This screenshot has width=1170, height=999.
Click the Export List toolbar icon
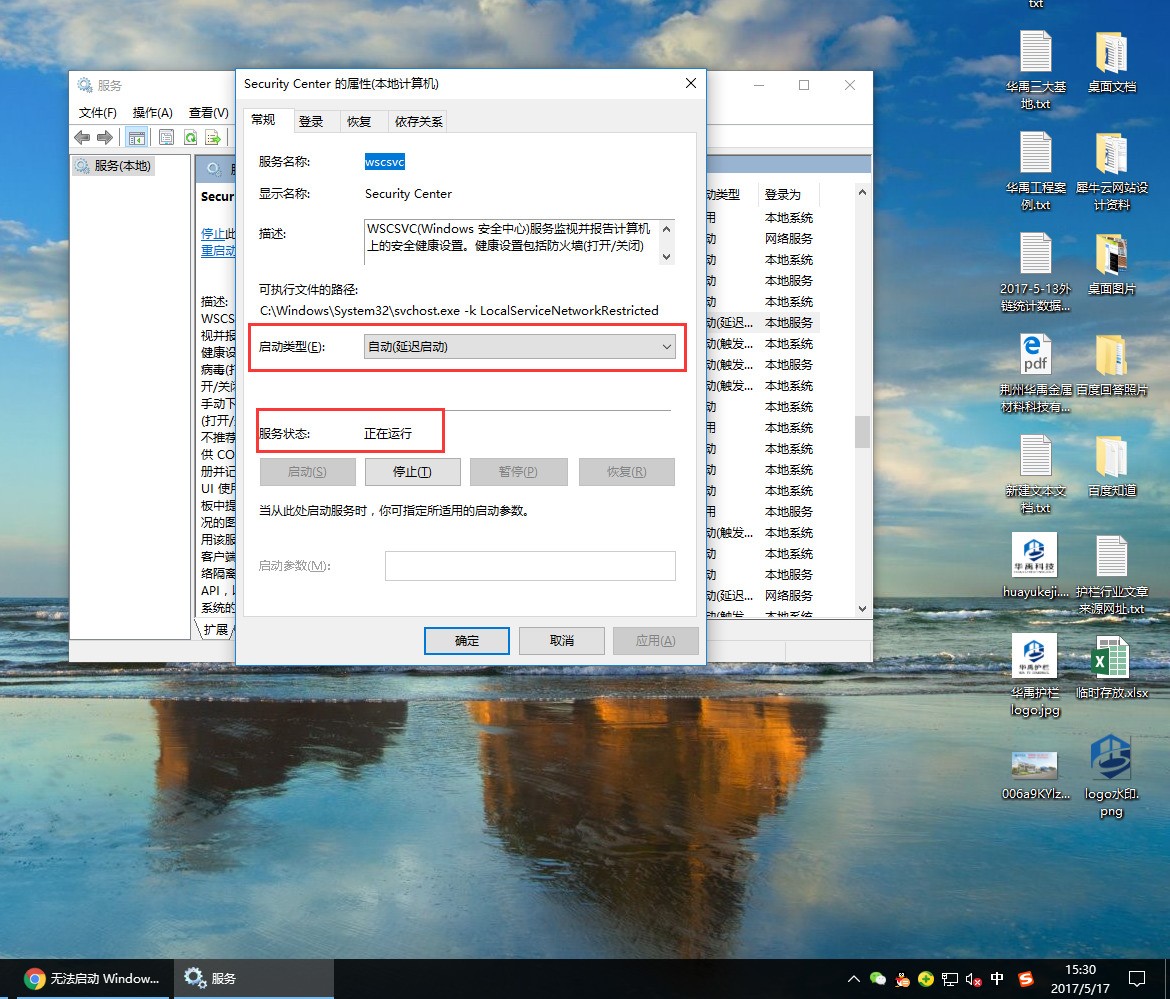(213, 137)
